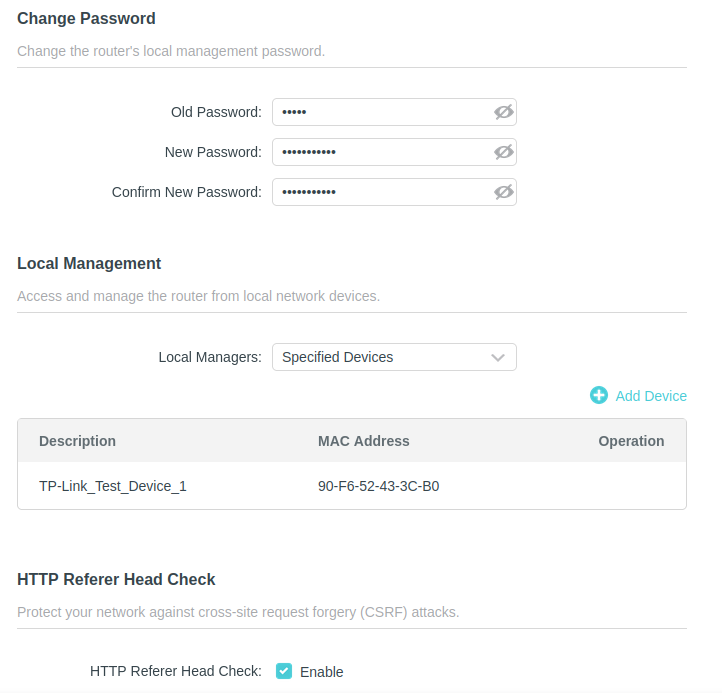Uncheck the HTTP Referer Head Check checkbox
The height and width of the screenshot is (693, 722).
click(284, 671)
